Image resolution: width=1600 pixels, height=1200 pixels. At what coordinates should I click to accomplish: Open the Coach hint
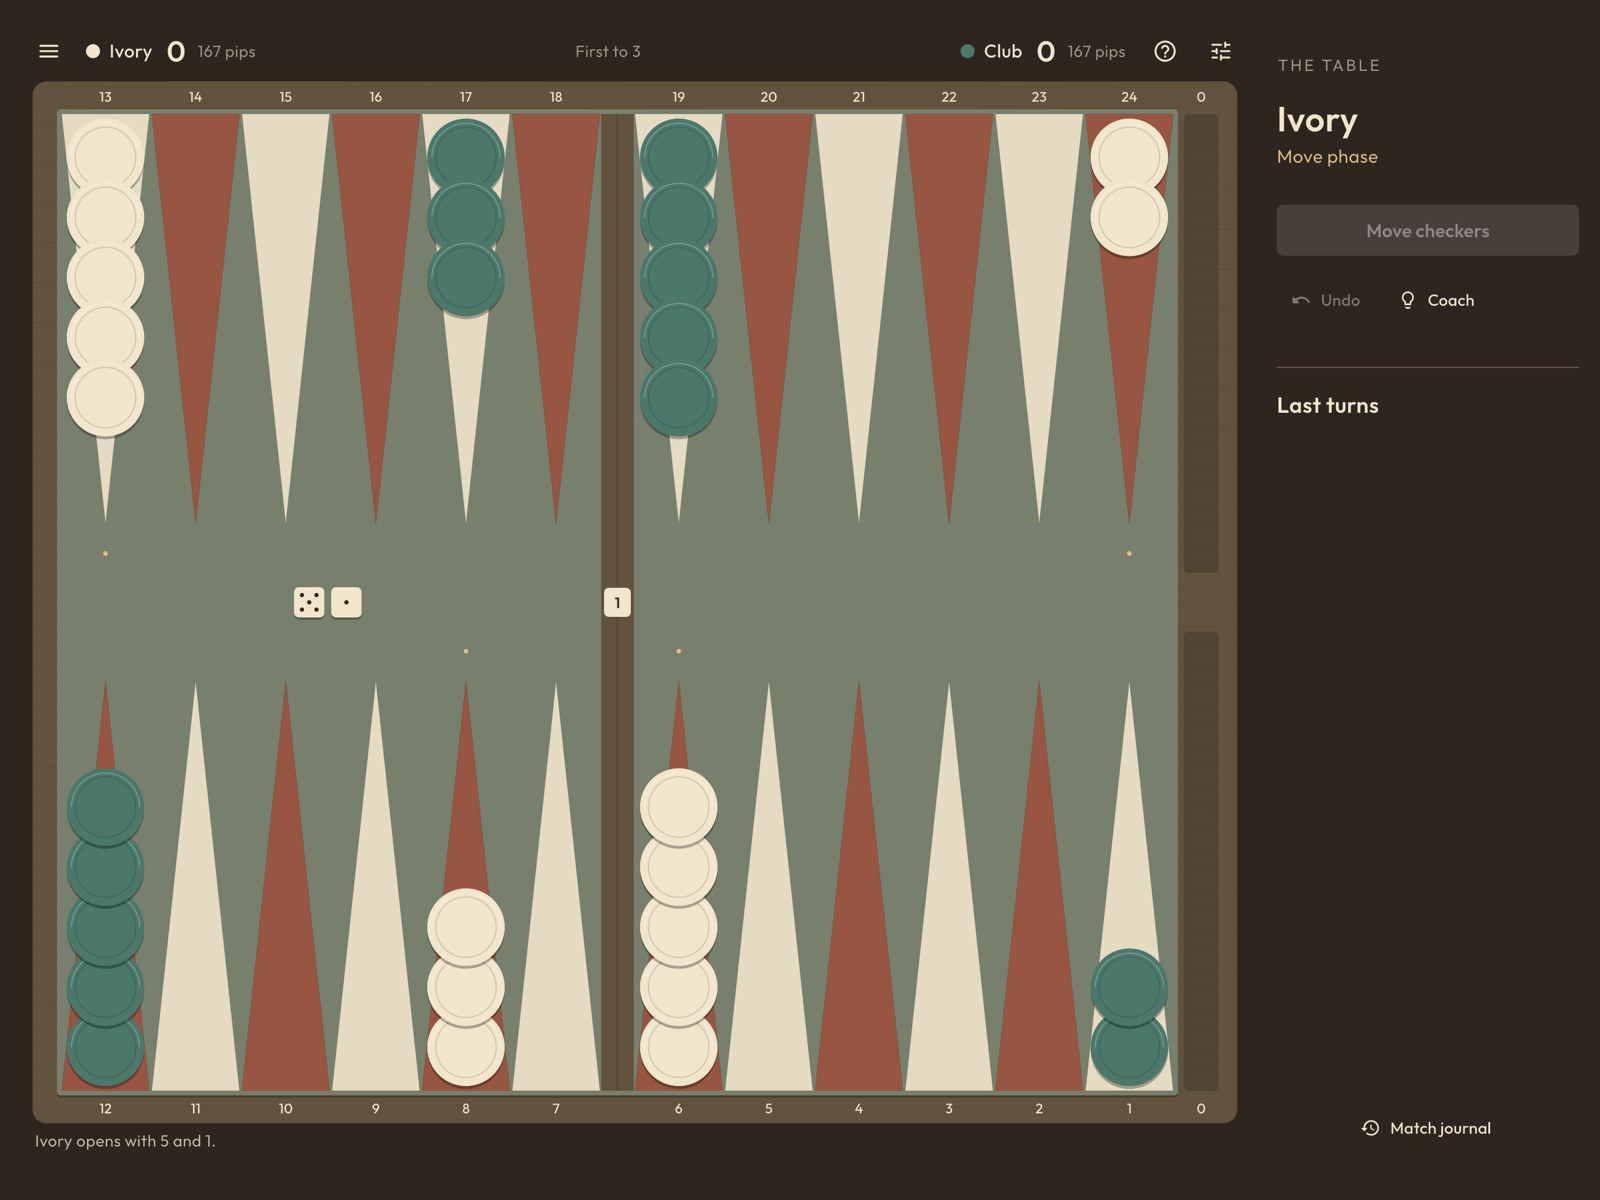tap(1437, 300)
